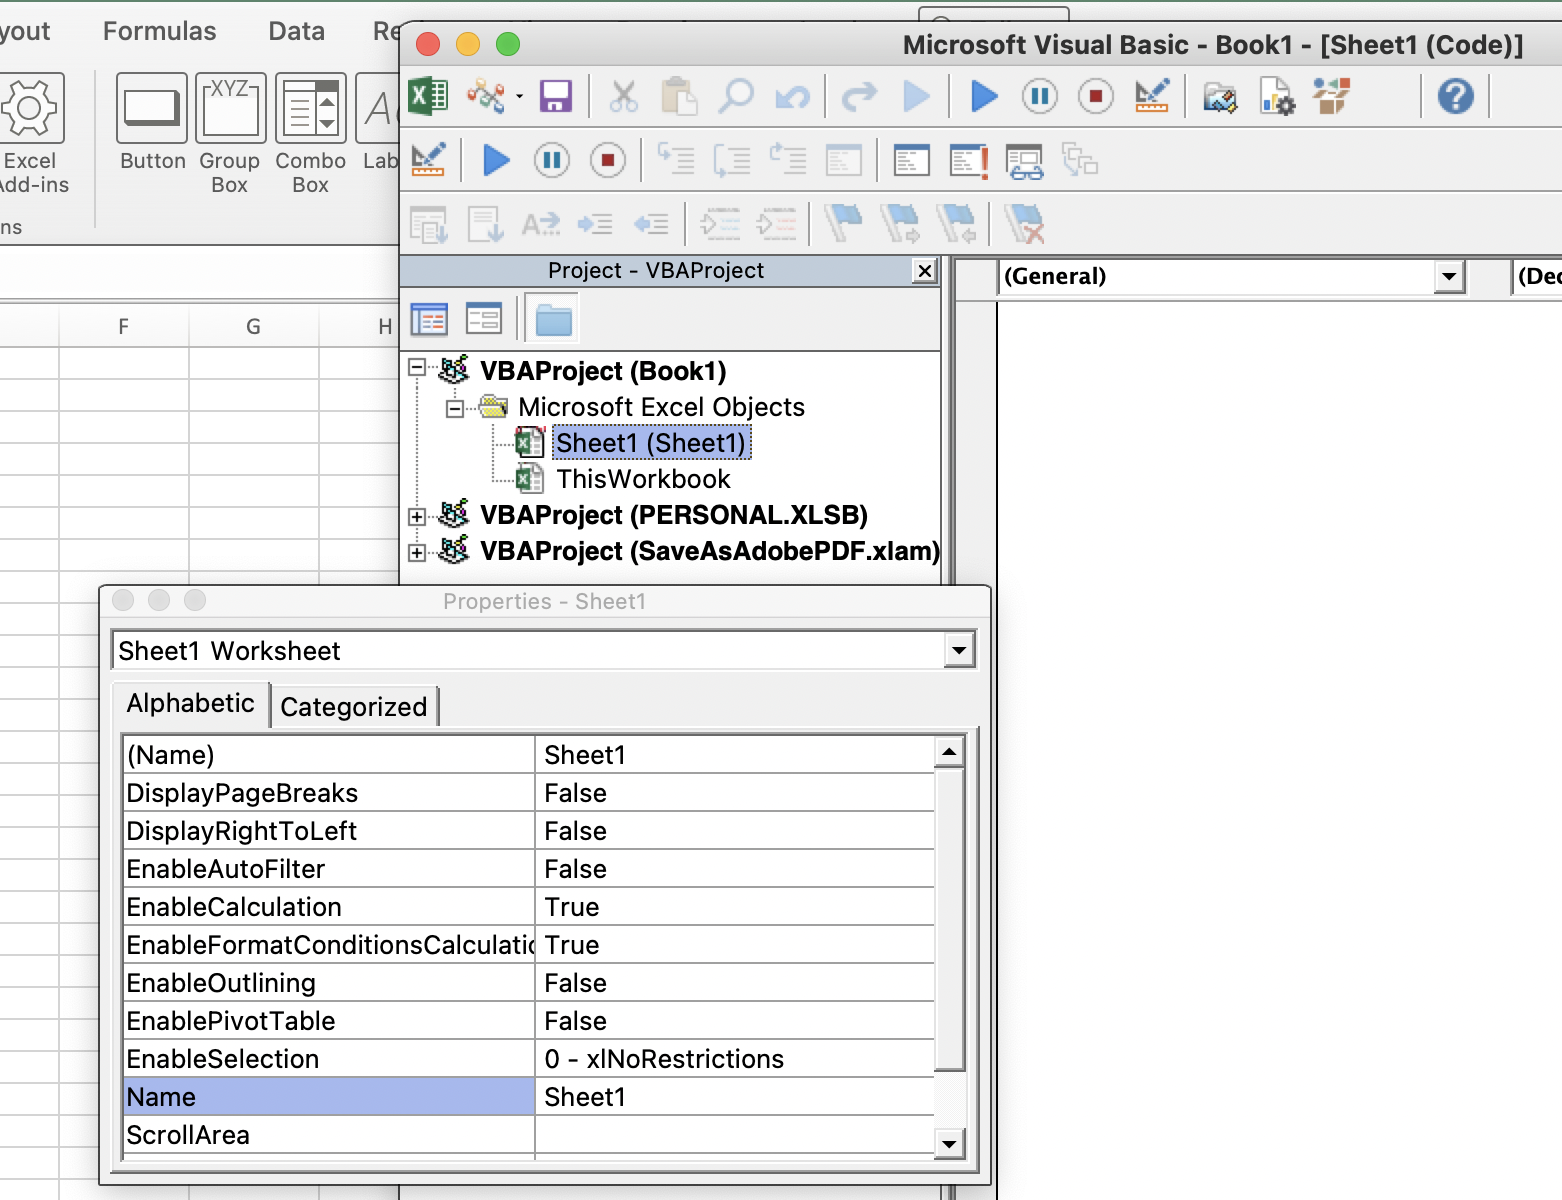Switch to the Categorized tab
1562x1200 pixels.
click(x=353, y=707)
